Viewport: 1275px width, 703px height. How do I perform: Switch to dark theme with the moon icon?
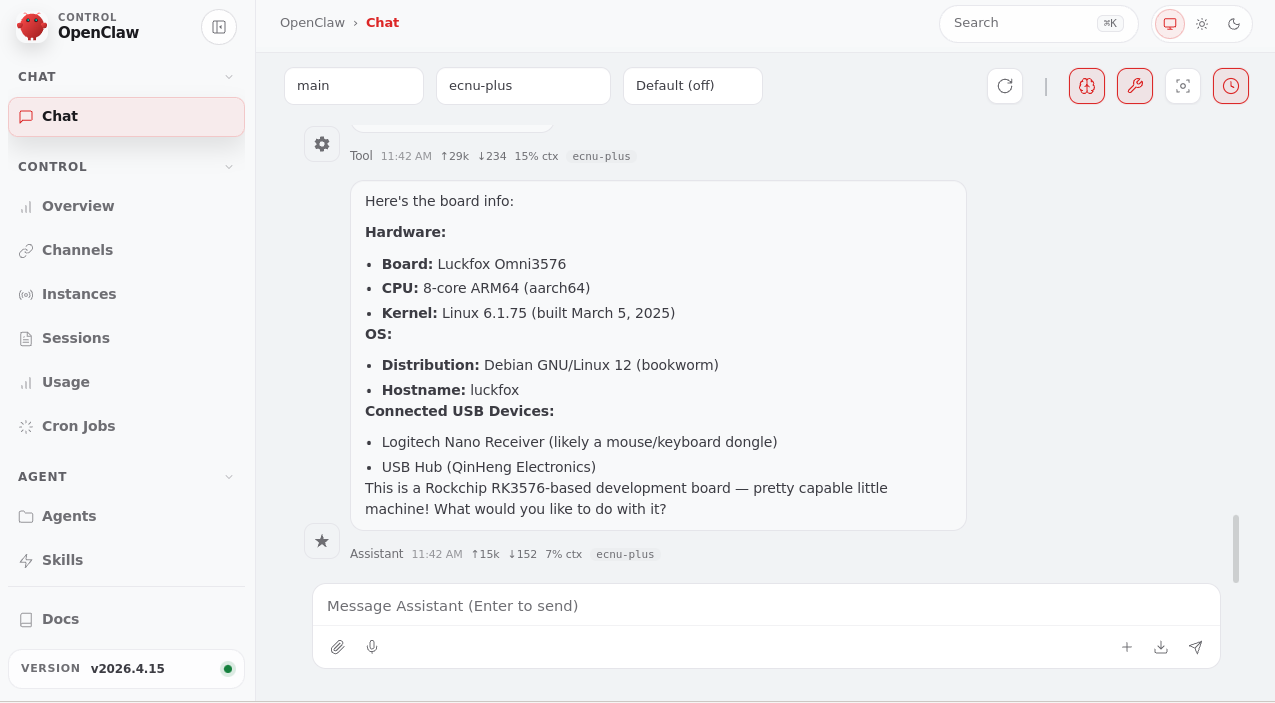click(1234, 24)
